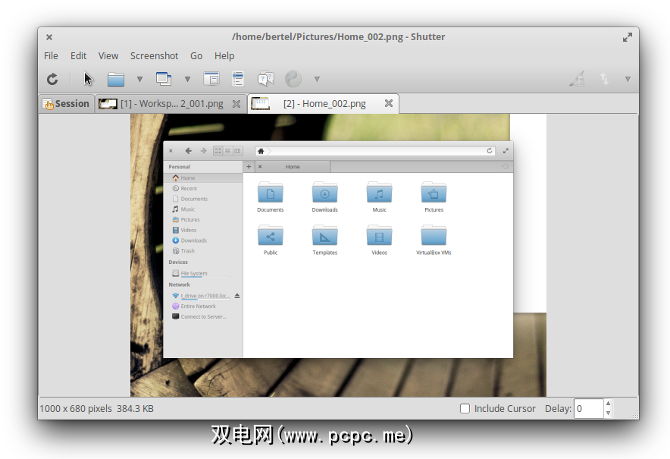Open the web capture dropdown arrow
The width and height of the screenshot is (670, 459).
(x=317, y=79)
